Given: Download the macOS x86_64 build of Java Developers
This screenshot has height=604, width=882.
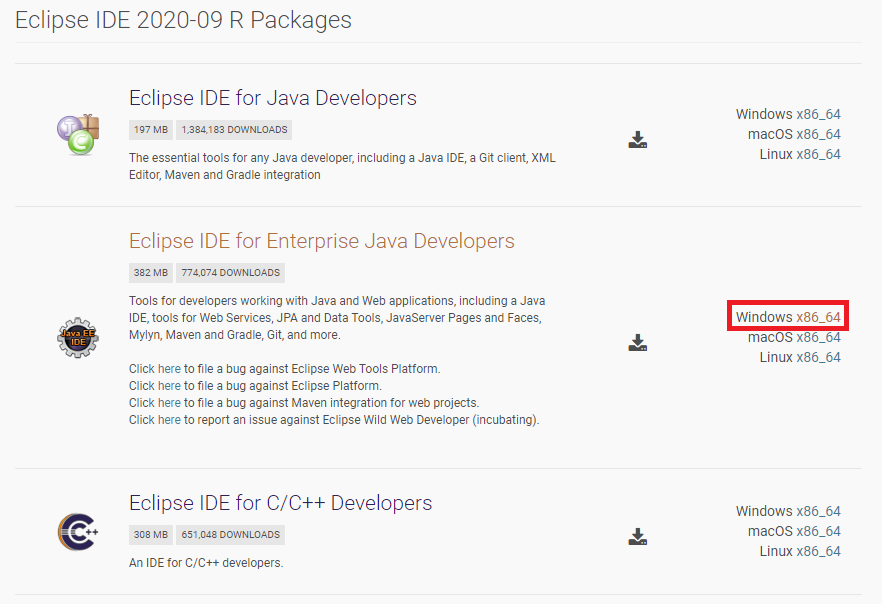Looking at the screenshot, I should coord(818,134).
